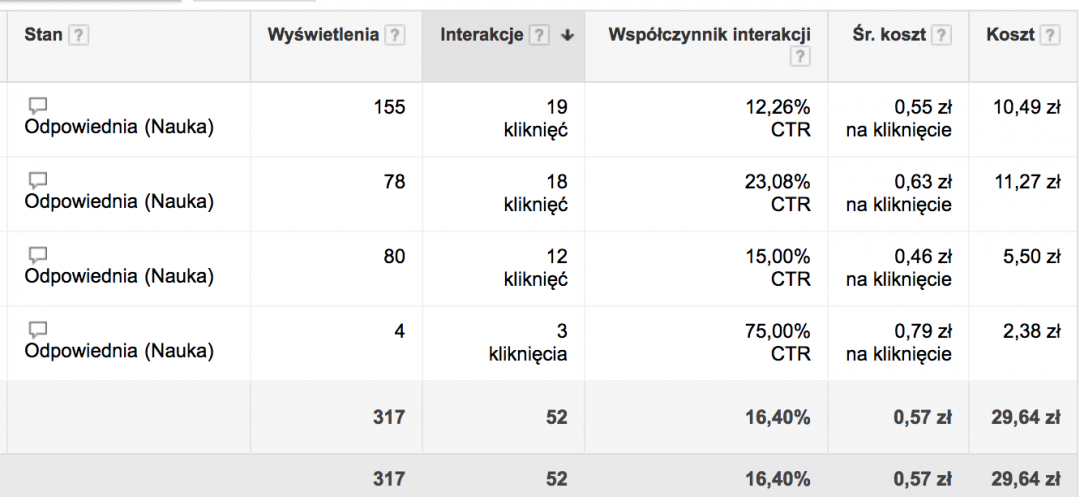Click the Stan column header
This screenshot has height=497, width=1080.
pos(44,35)
